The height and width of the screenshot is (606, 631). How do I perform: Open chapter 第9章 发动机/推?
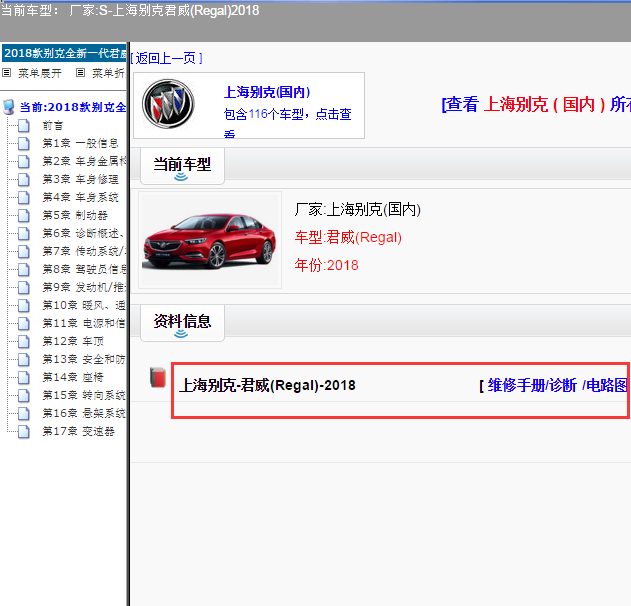[x=84, y=287]
